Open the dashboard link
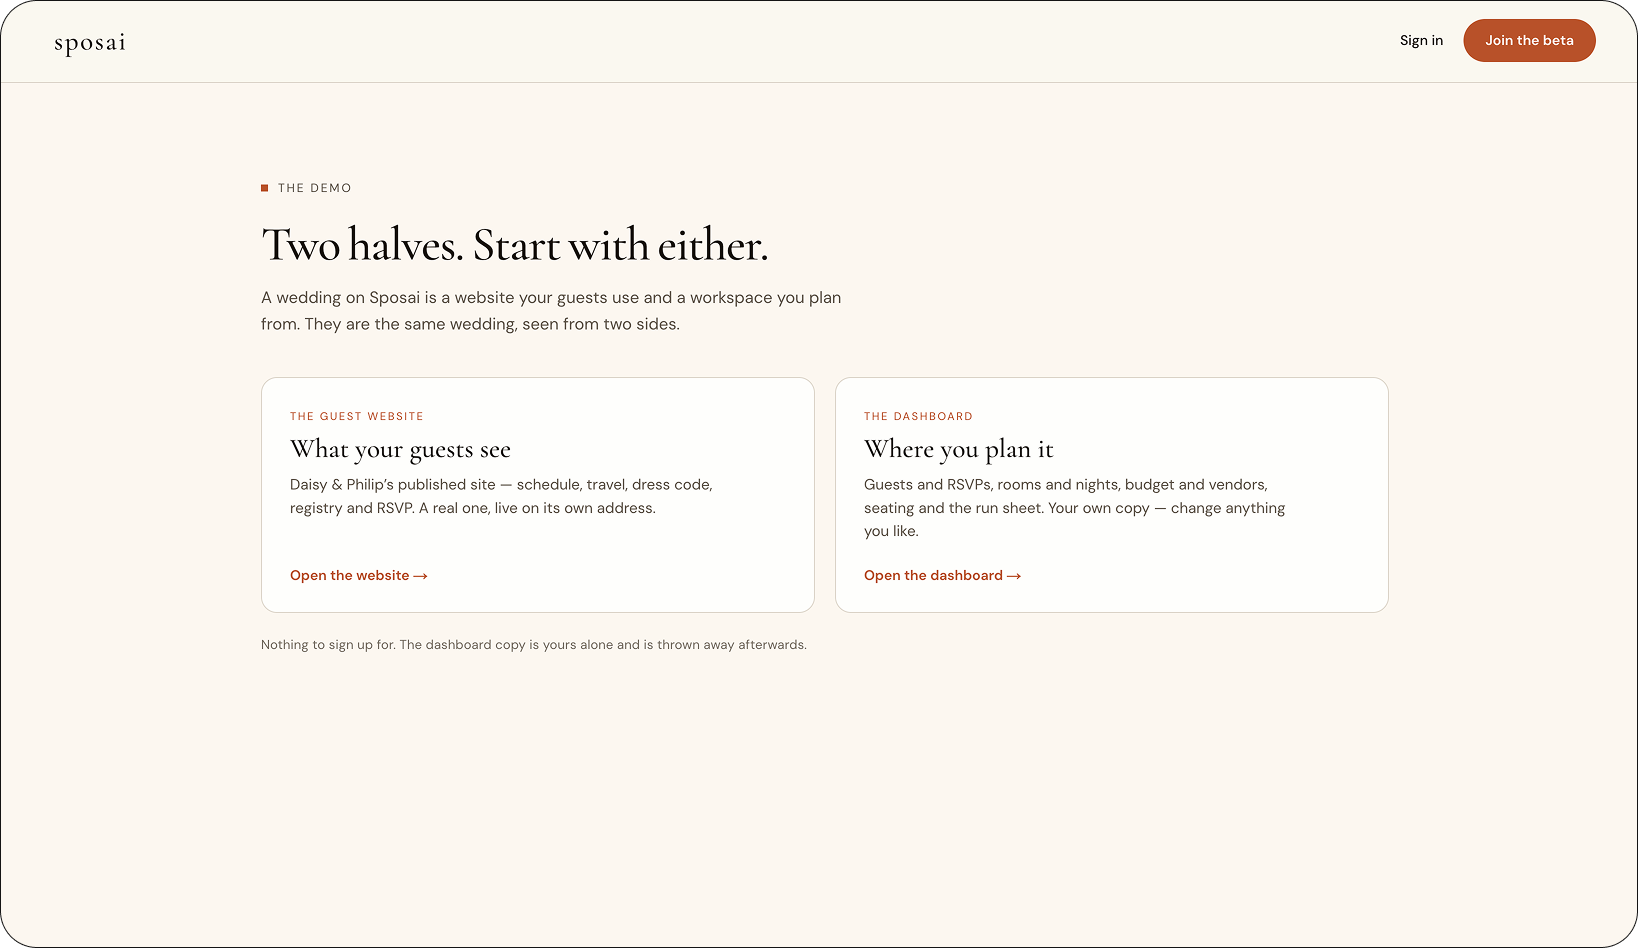The image size is (1638, 948). pyautogui.click(x=942, y=576)
